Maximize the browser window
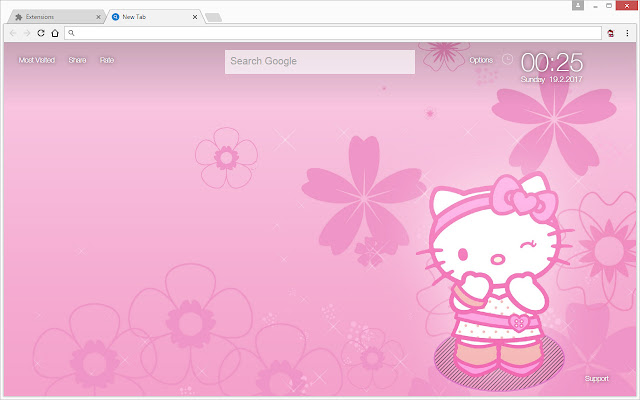640x400 pixels. point(609,6)
